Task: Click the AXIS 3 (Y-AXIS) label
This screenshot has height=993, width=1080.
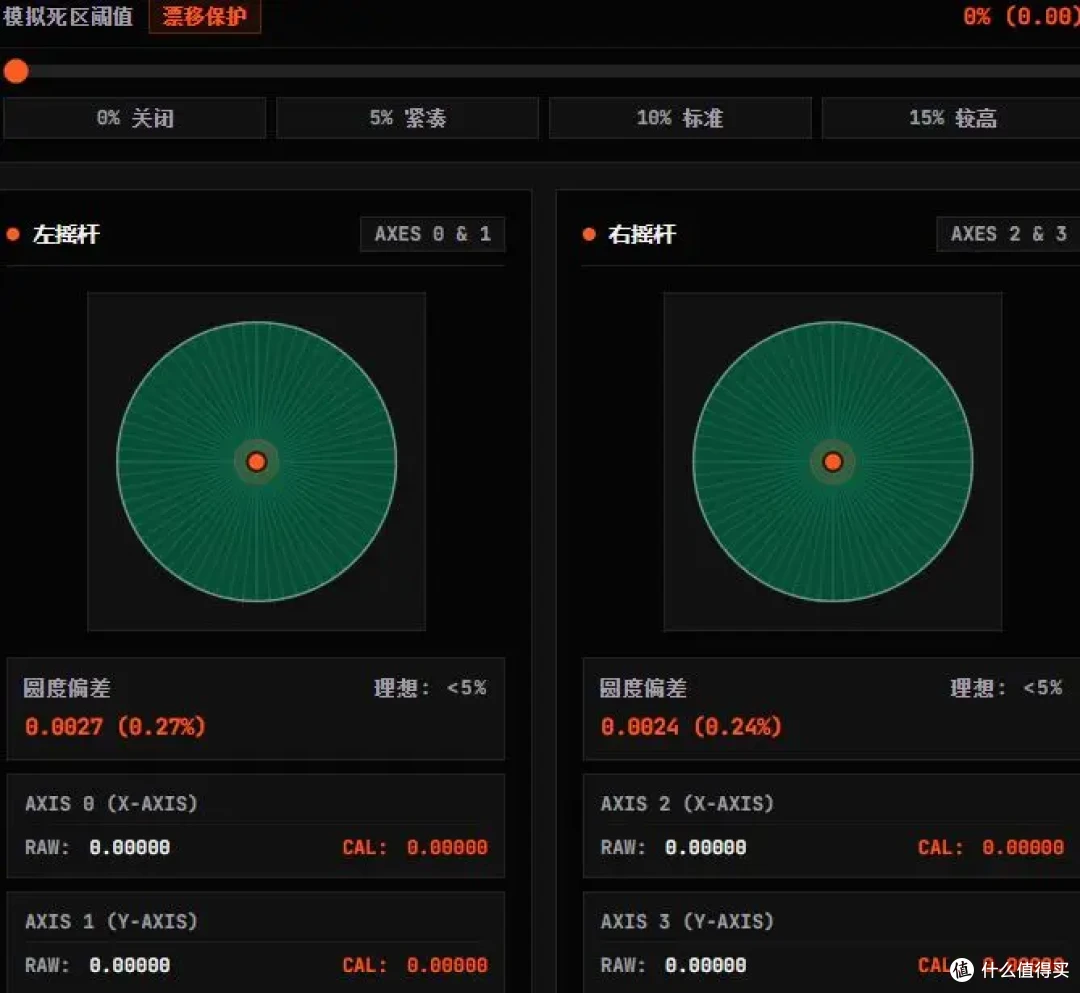Action: point(687,921)
